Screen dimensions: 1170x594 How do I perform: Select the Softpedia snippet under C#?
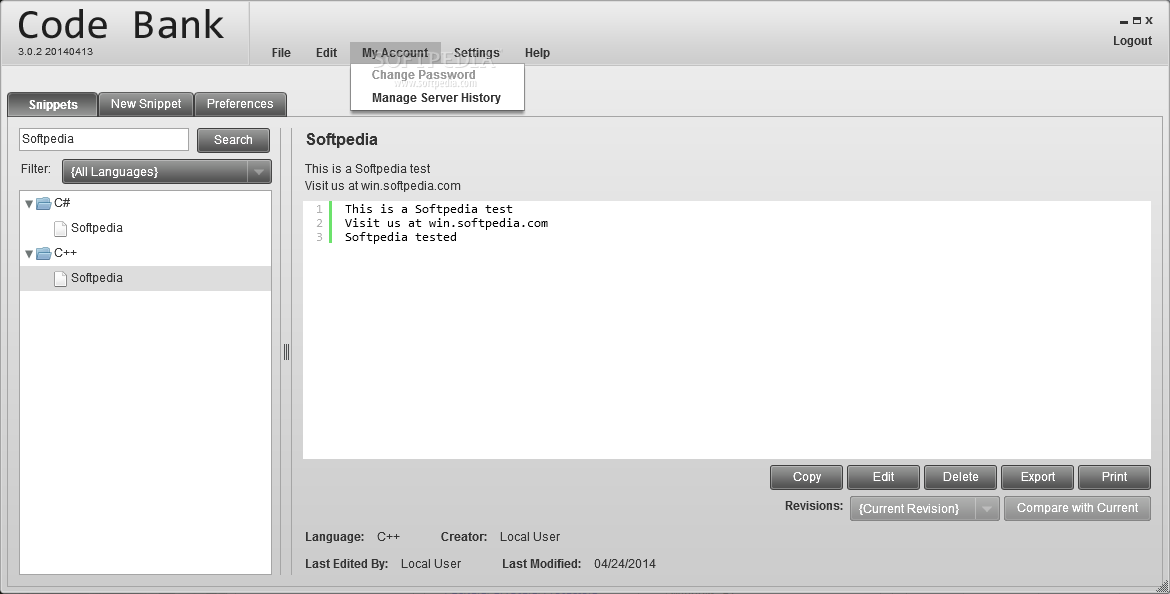pos(146,228)
